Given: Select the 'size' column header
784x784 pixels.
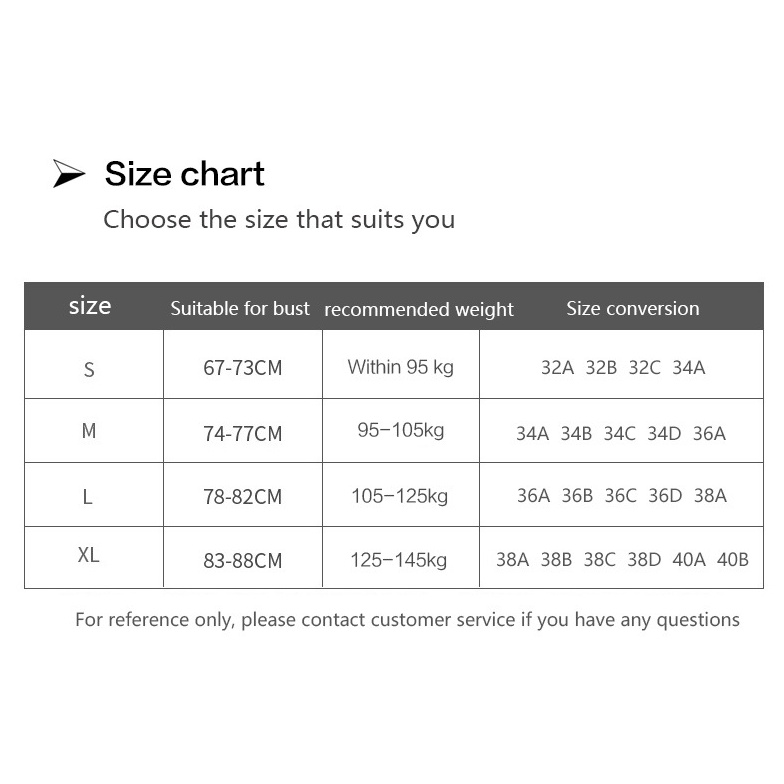Looking at the screenshot, I should (x=90, y=306).
